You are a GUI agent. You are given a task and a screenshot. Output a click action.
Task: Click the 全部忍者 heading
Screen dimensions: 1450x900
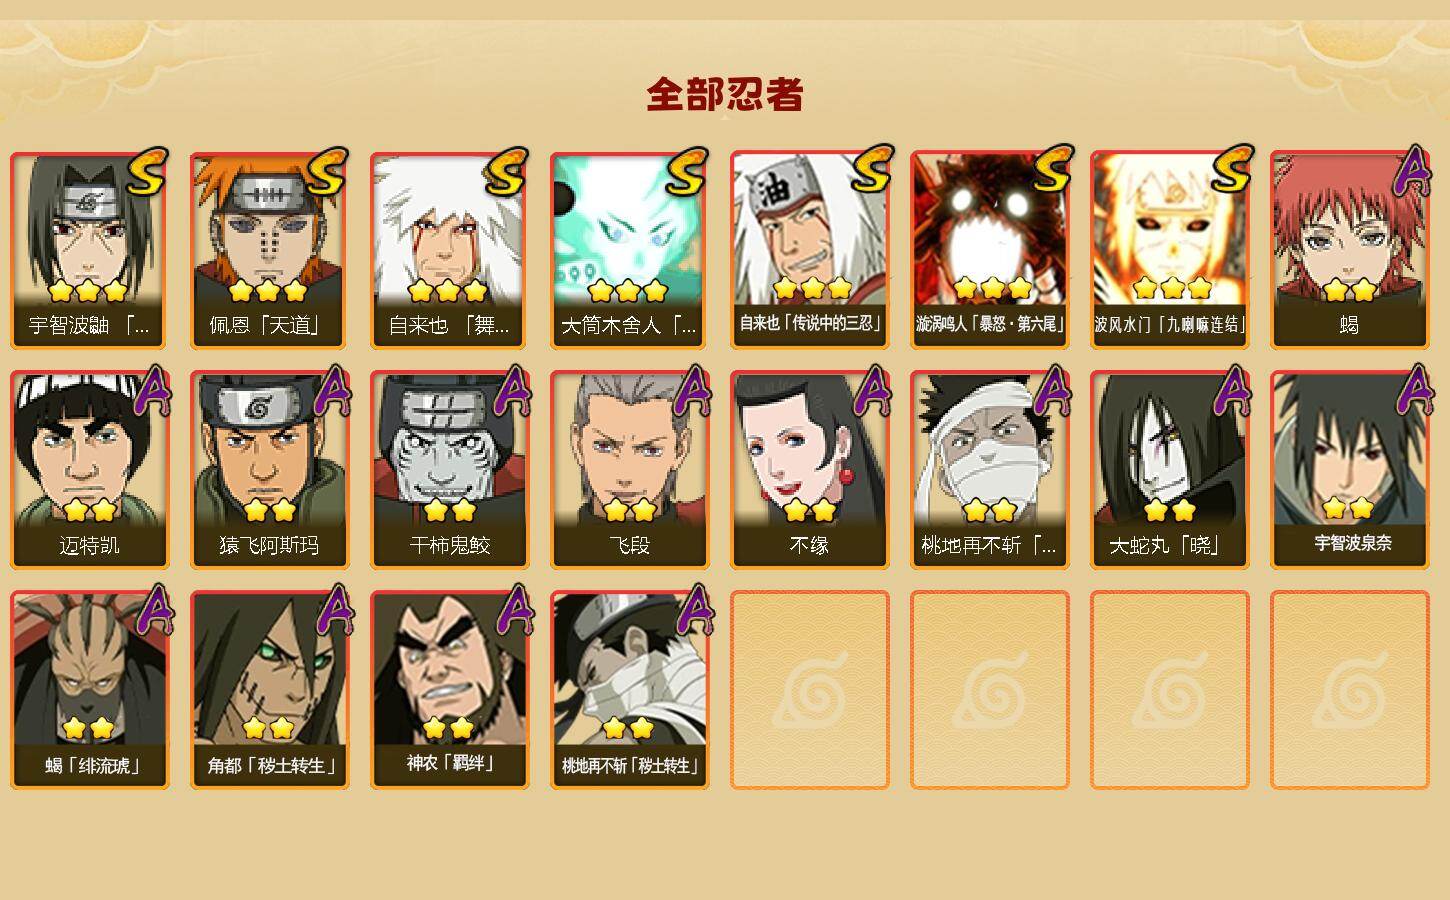725,95
